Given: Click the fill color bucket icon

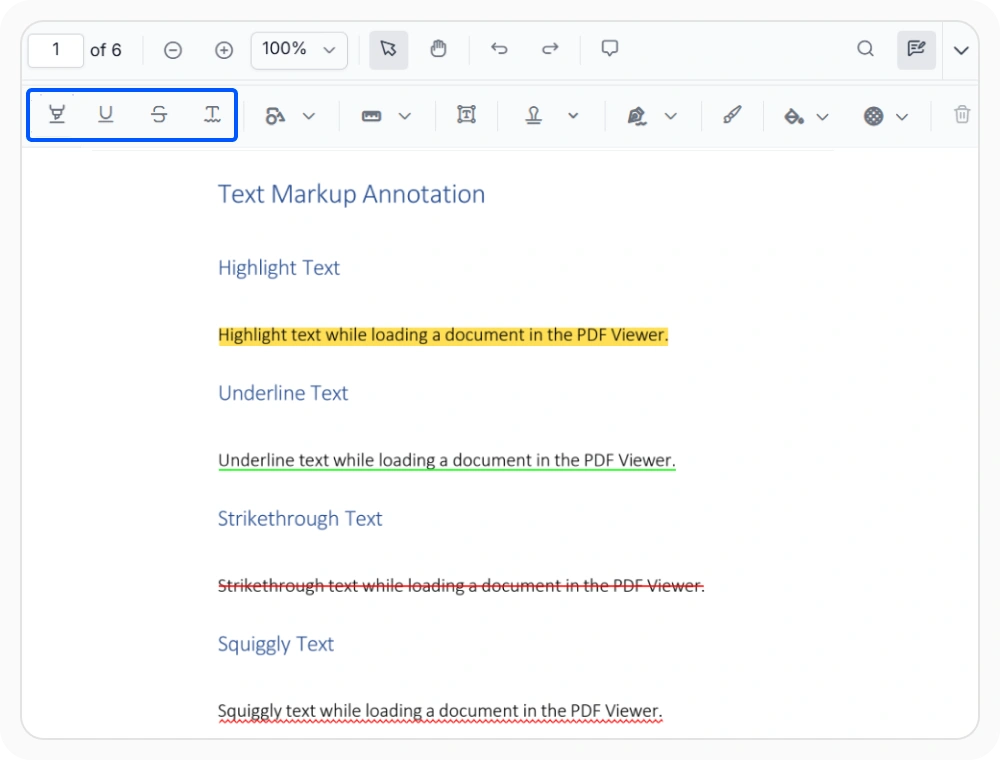Looking at the screenshot, I should 793,116.
